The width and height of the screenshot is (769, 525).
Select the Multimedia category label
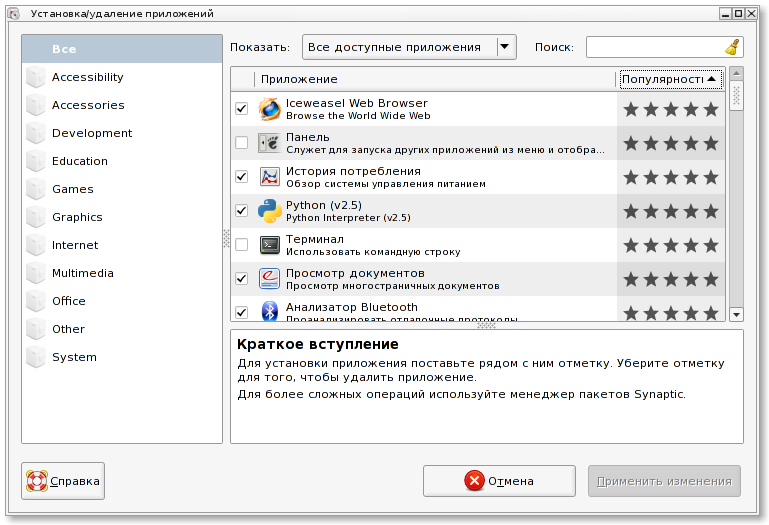coord(83,273)
